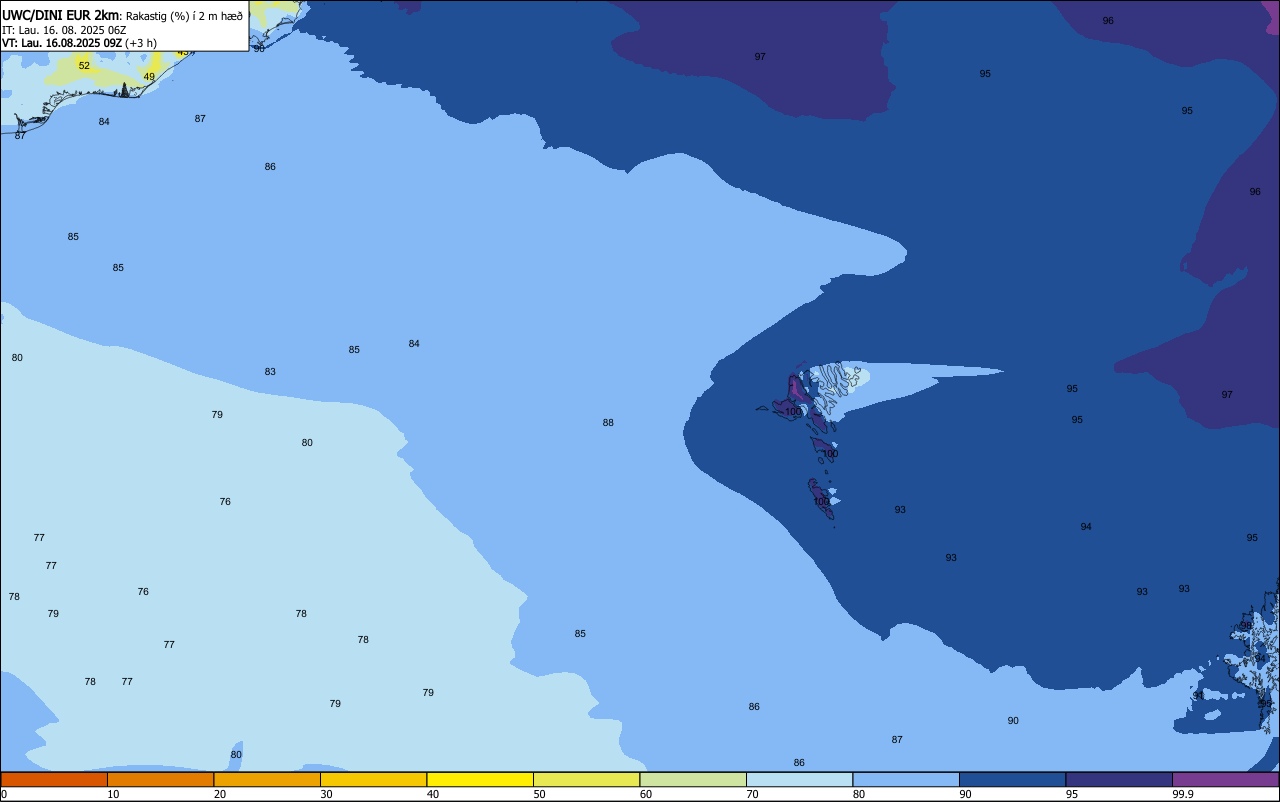Click the 'VT: Lau. 16.08.2025 09Z (+3 h)' line

pyautogui.click(x=79, y=43)
